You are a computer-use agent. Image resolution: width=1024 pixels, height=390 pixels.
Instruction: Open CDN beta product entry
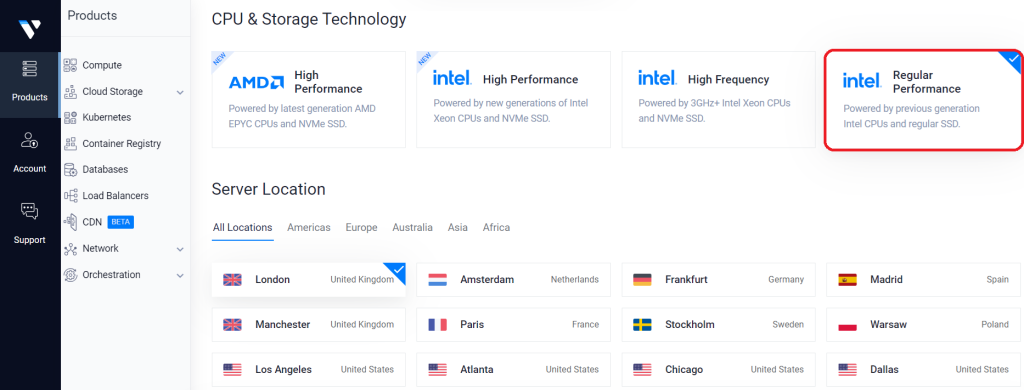(99, 222)
